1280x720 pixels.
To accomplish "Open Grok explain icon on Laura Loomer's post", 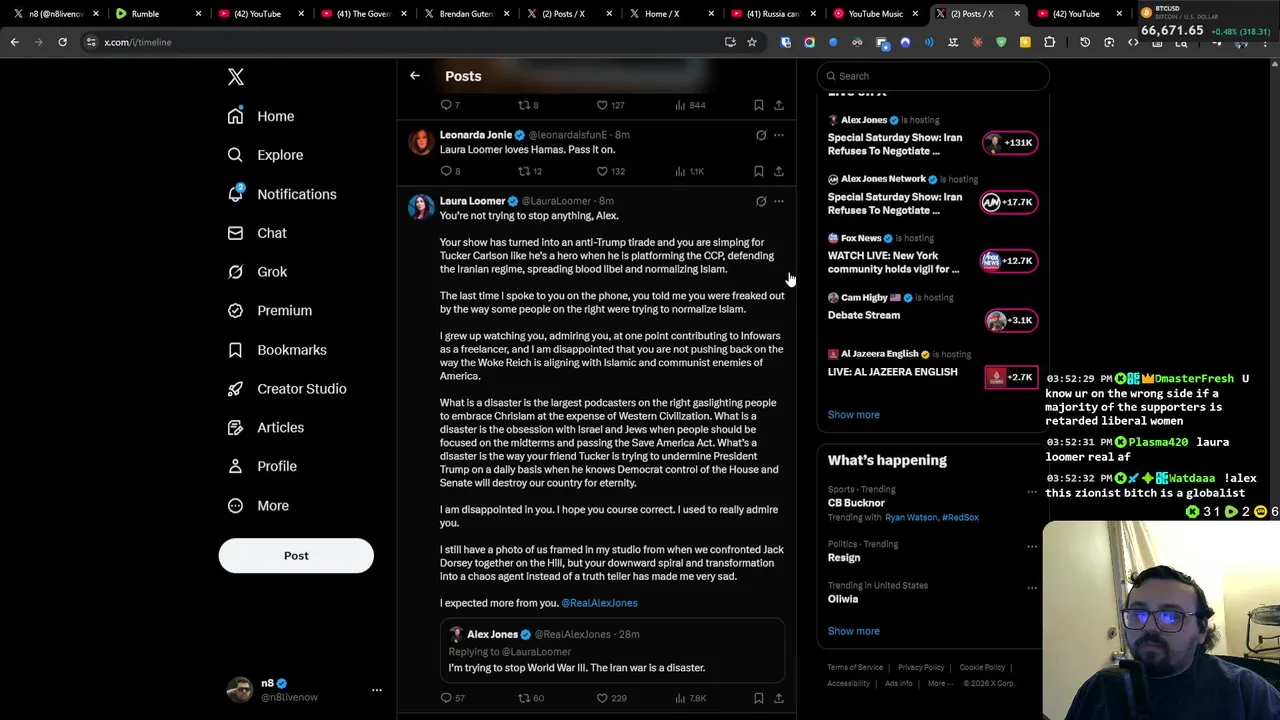I will pyautogui.click(x=761, y=201).
